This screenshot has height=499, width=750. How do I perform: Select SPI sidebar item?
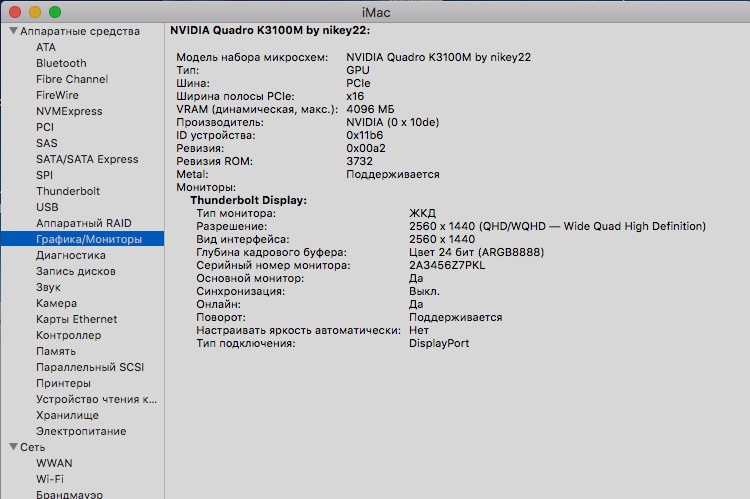point(44,175)
